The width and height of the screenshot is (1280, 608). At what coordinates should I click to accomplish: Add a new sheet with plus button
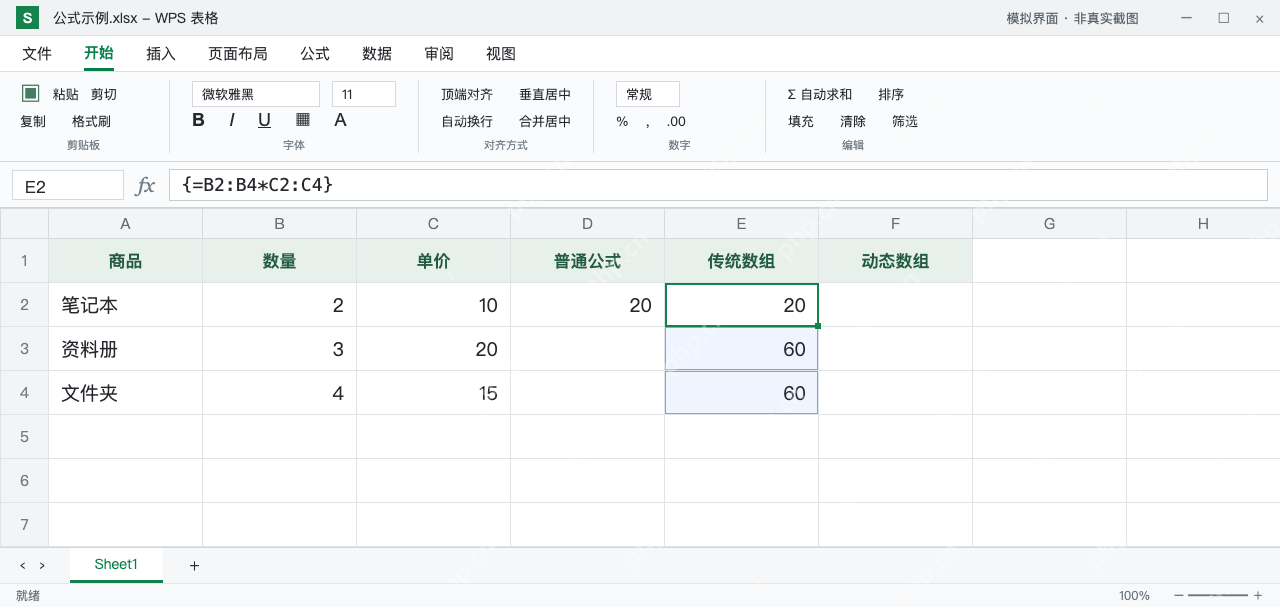click(x=194, y=566)
